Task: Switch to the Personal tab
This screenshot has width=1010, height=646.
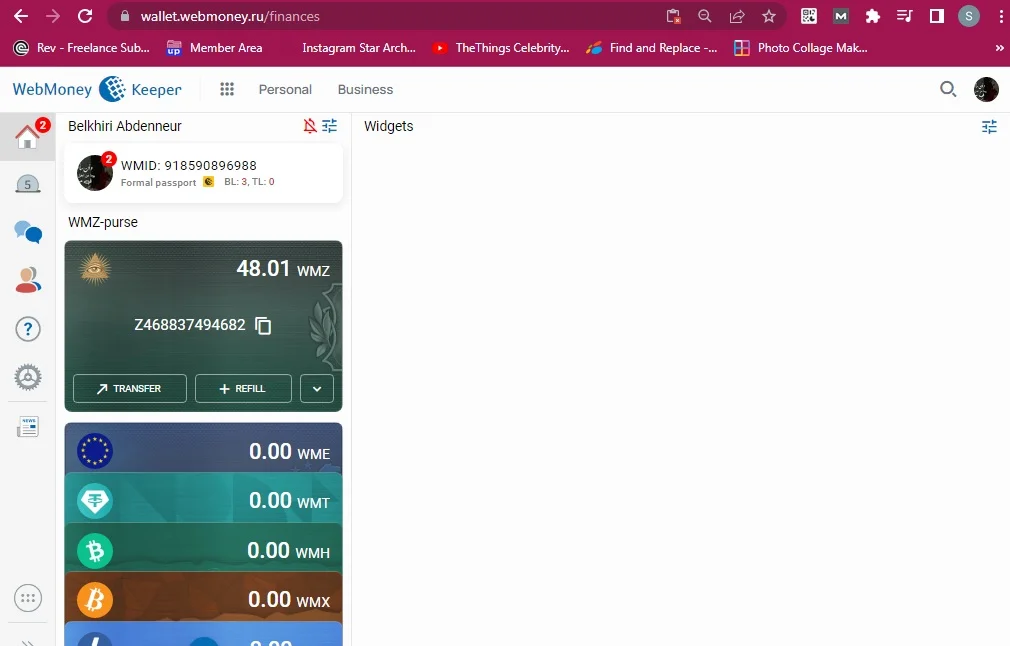Action: tap(285, 90)
